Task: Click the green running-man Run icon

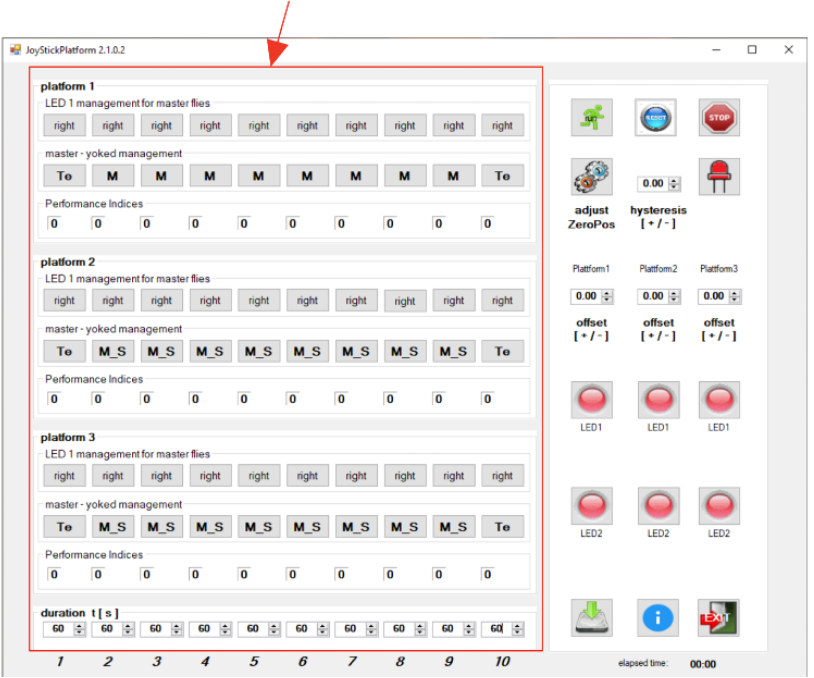Action: pos(590,118)
